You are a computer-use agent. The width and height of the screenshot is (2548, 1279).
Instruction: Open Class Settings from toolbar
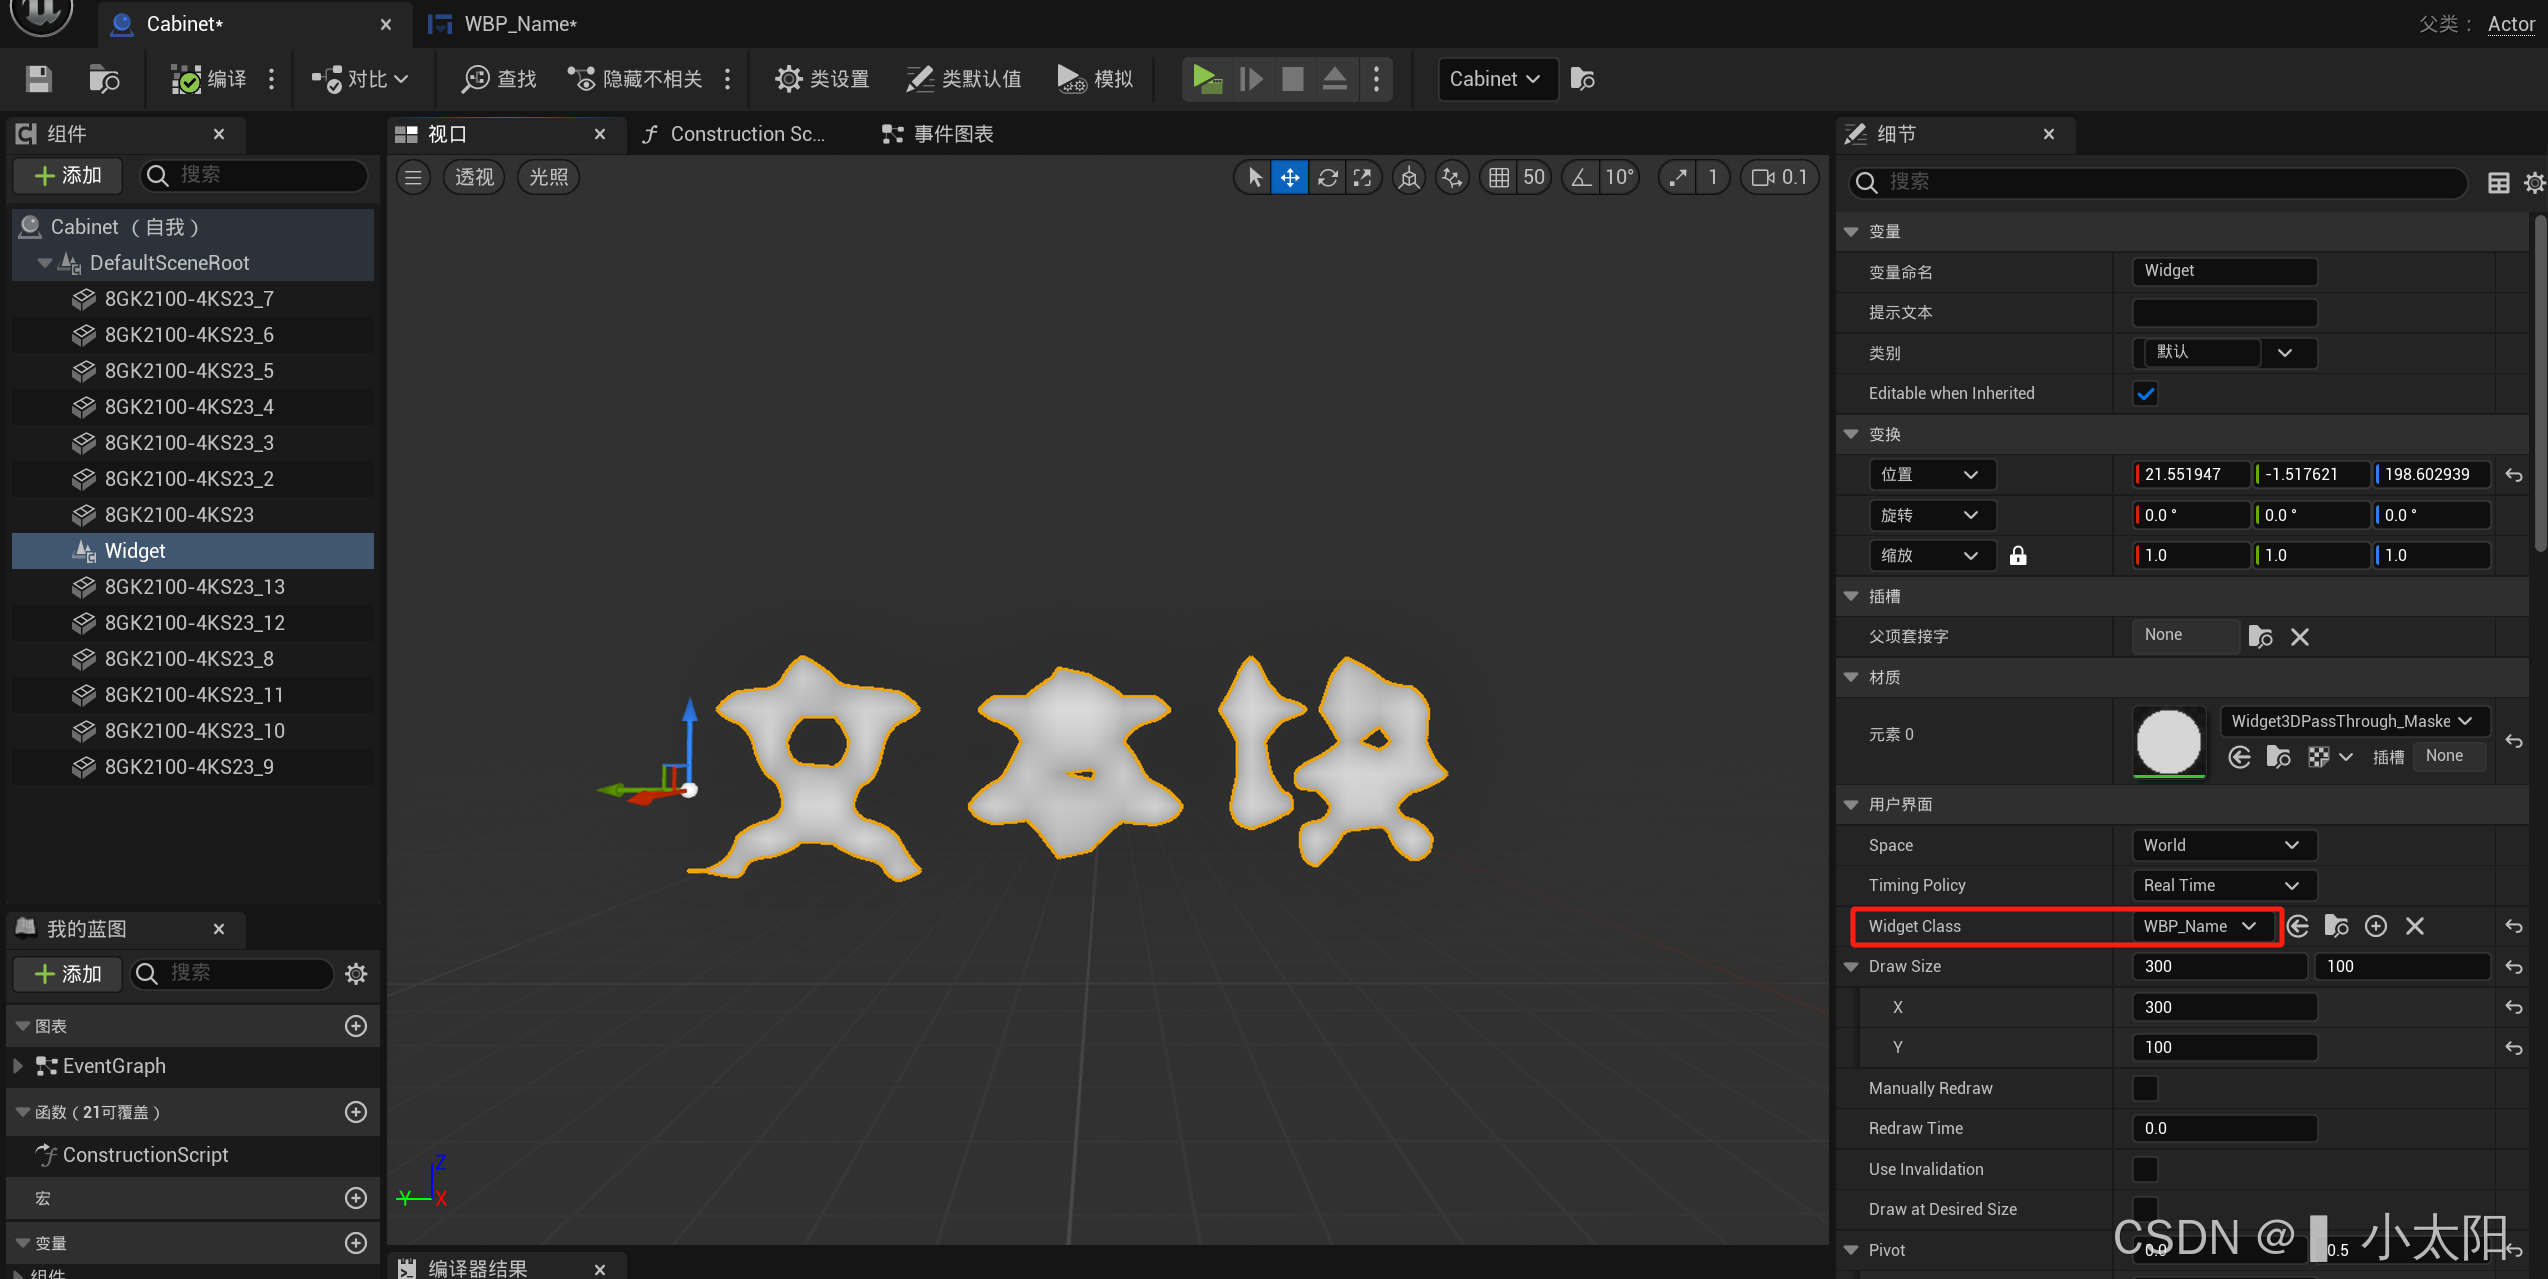pos(822,79)
